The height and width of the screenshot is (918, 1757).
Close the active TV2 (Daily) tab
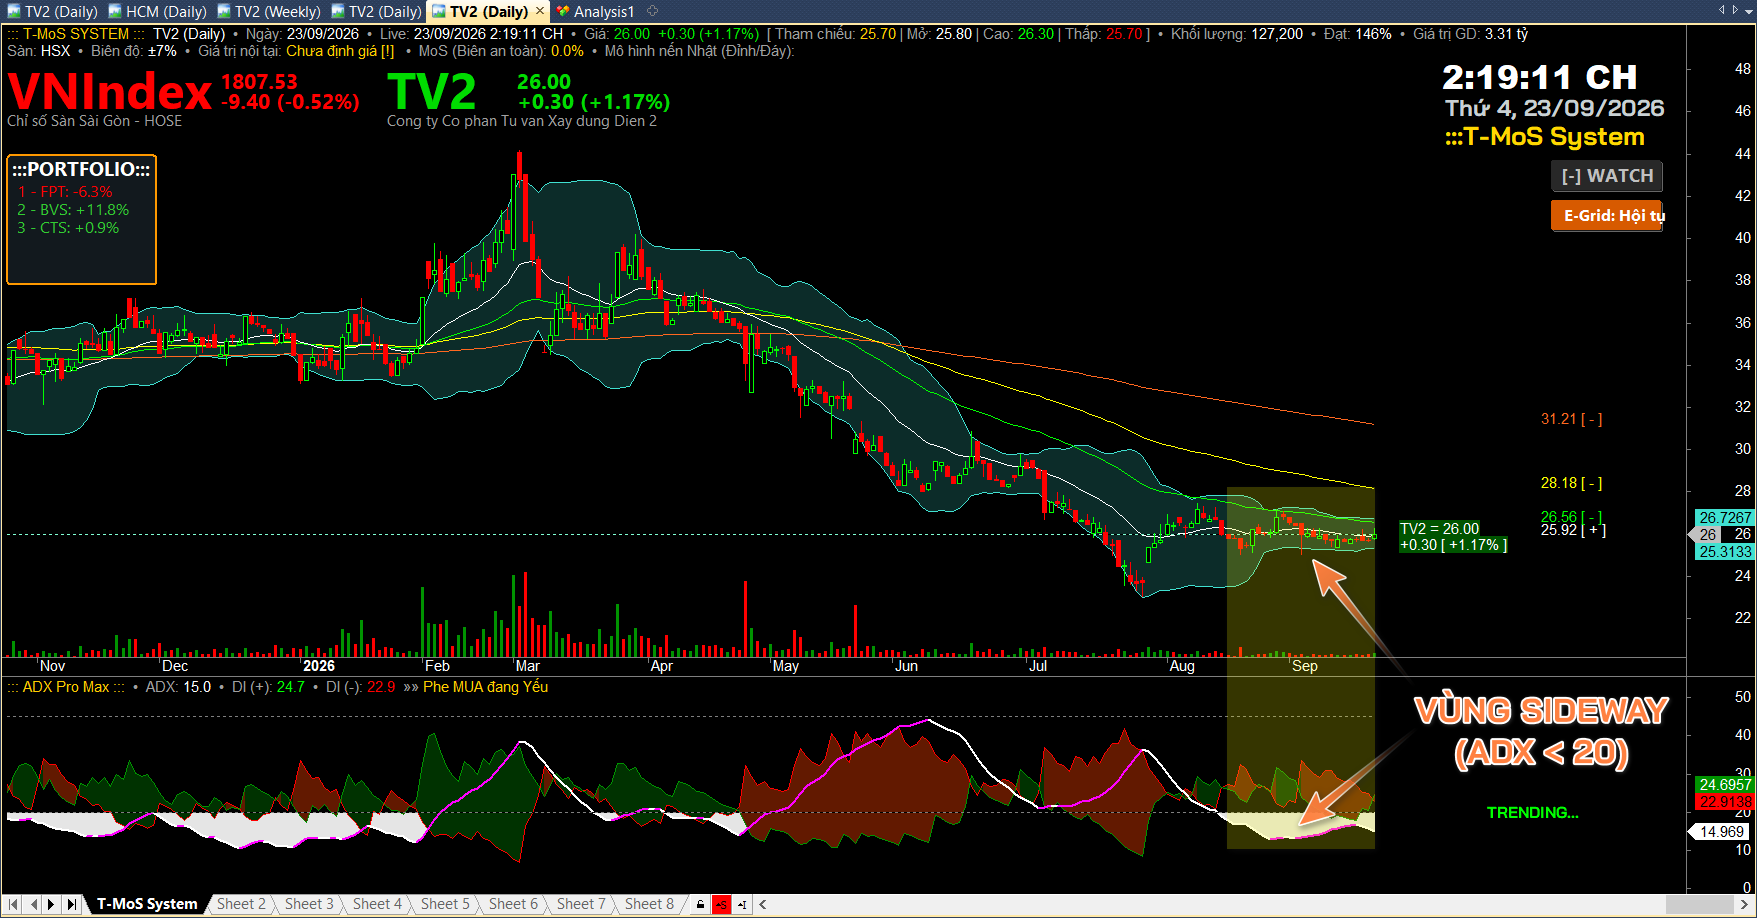point(540,11)
